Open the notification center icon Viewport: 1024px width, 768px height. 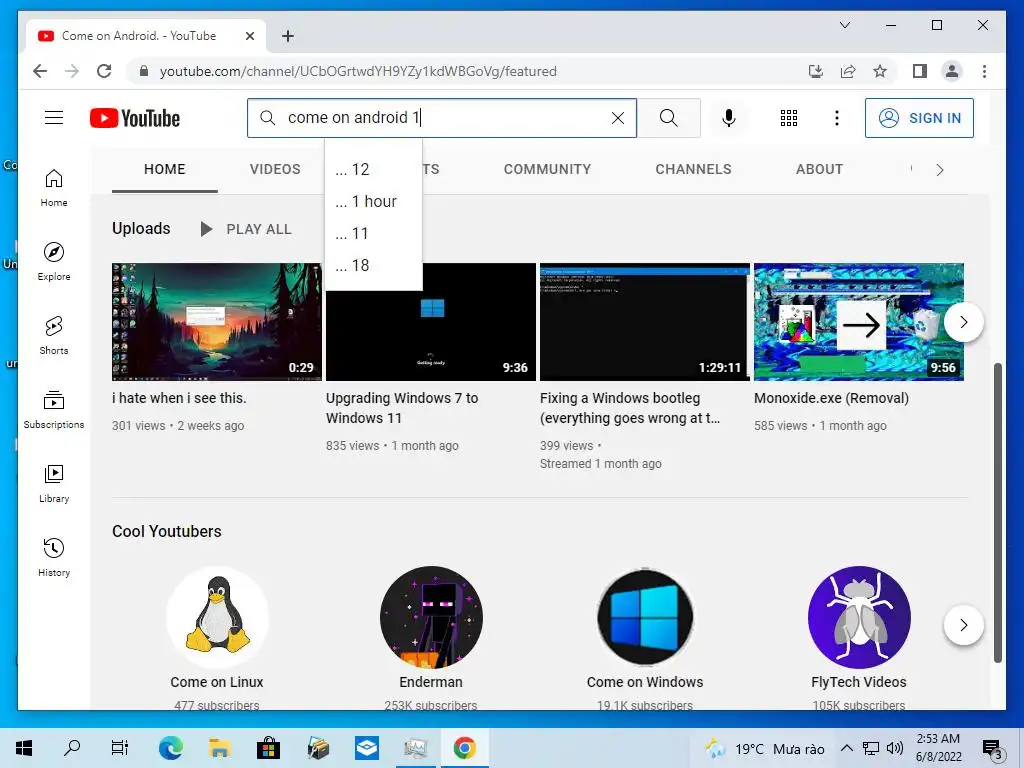click(993, 748)
